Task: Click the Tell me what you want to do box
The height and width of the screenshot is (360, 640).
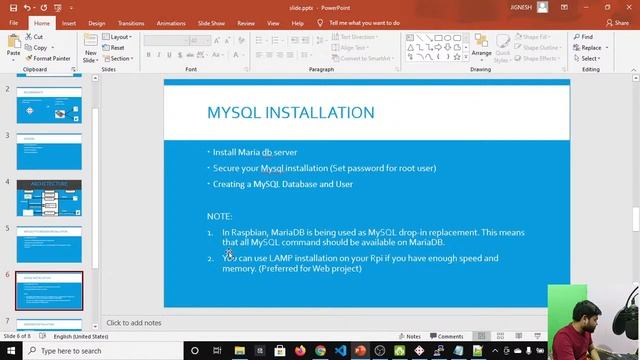Action: [x=364, y=23]
